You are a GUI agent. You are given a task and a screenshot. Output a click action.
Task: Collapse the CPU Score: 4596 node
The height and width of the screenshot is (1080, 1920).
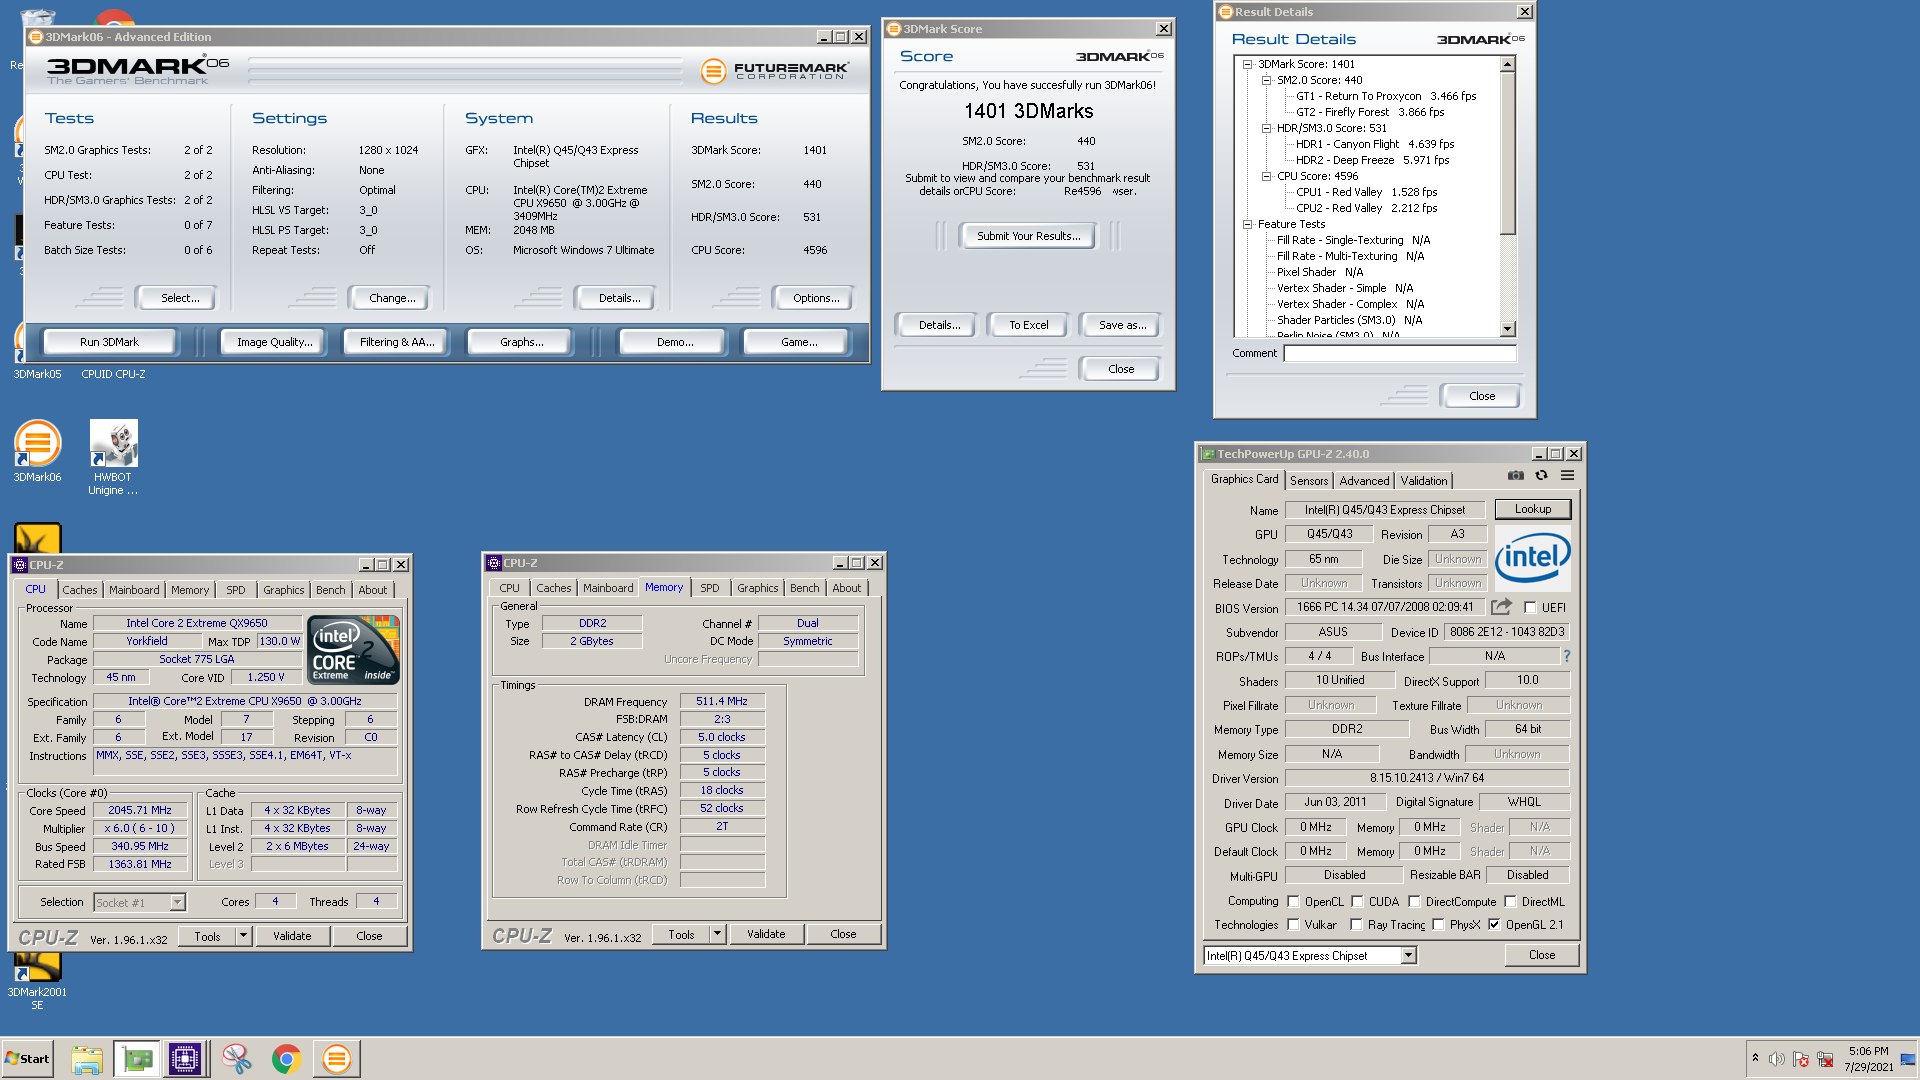[x=1266, y=176]
